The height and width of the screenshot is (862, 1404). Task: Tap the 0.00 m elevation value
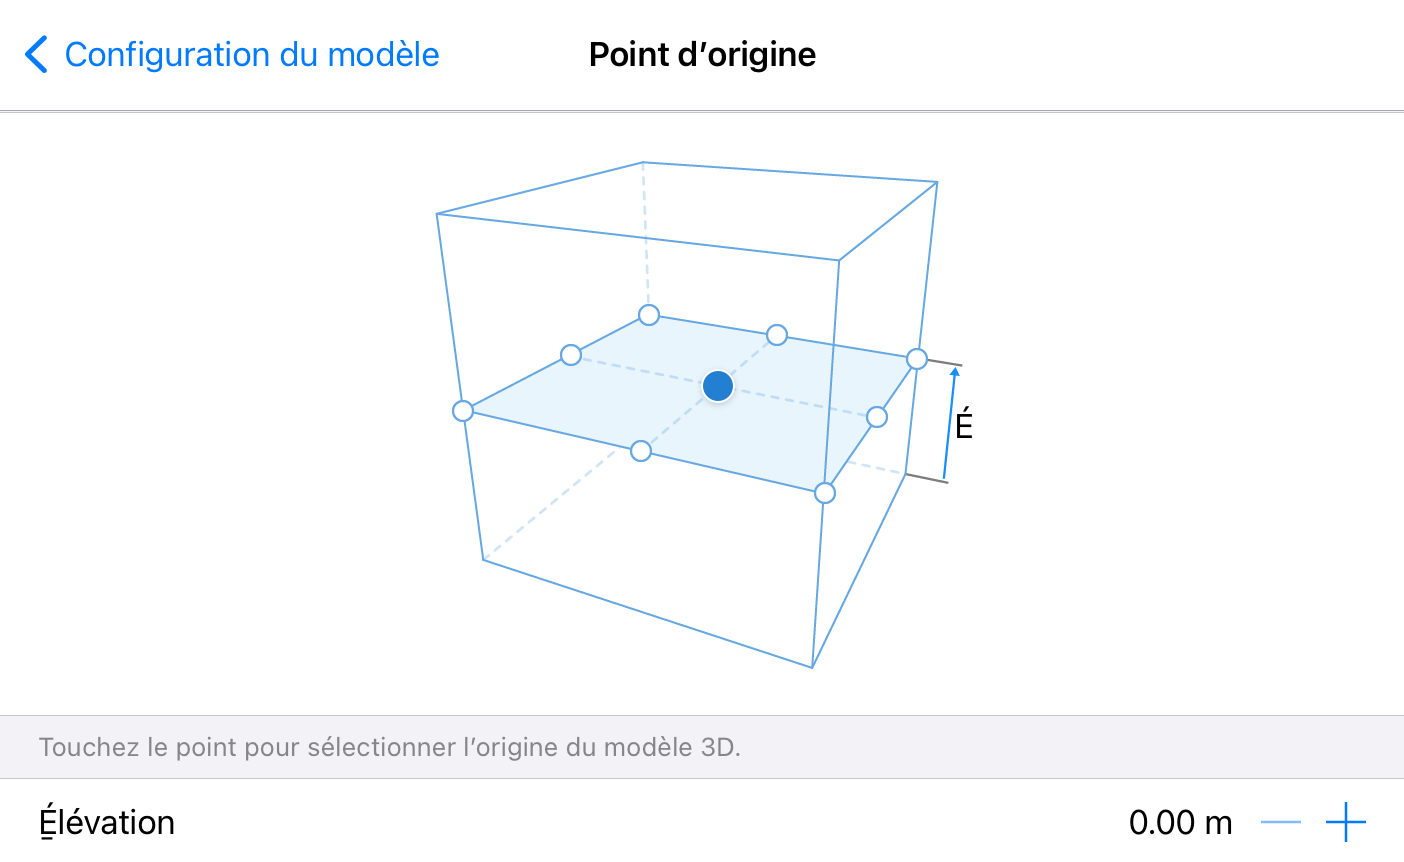1180,822
